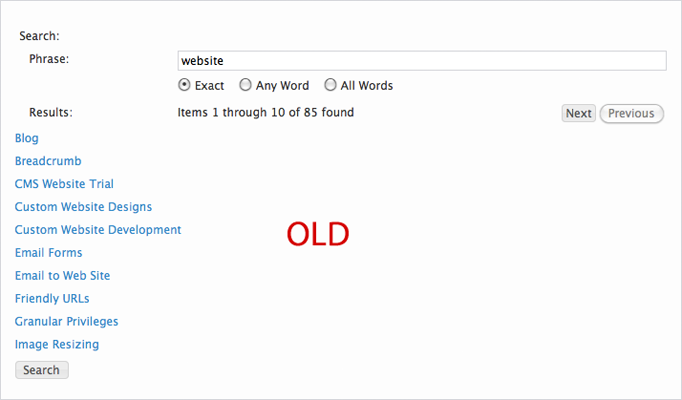Open Custom Website Designs result
The image size is (682, 400).
point(83,207)
